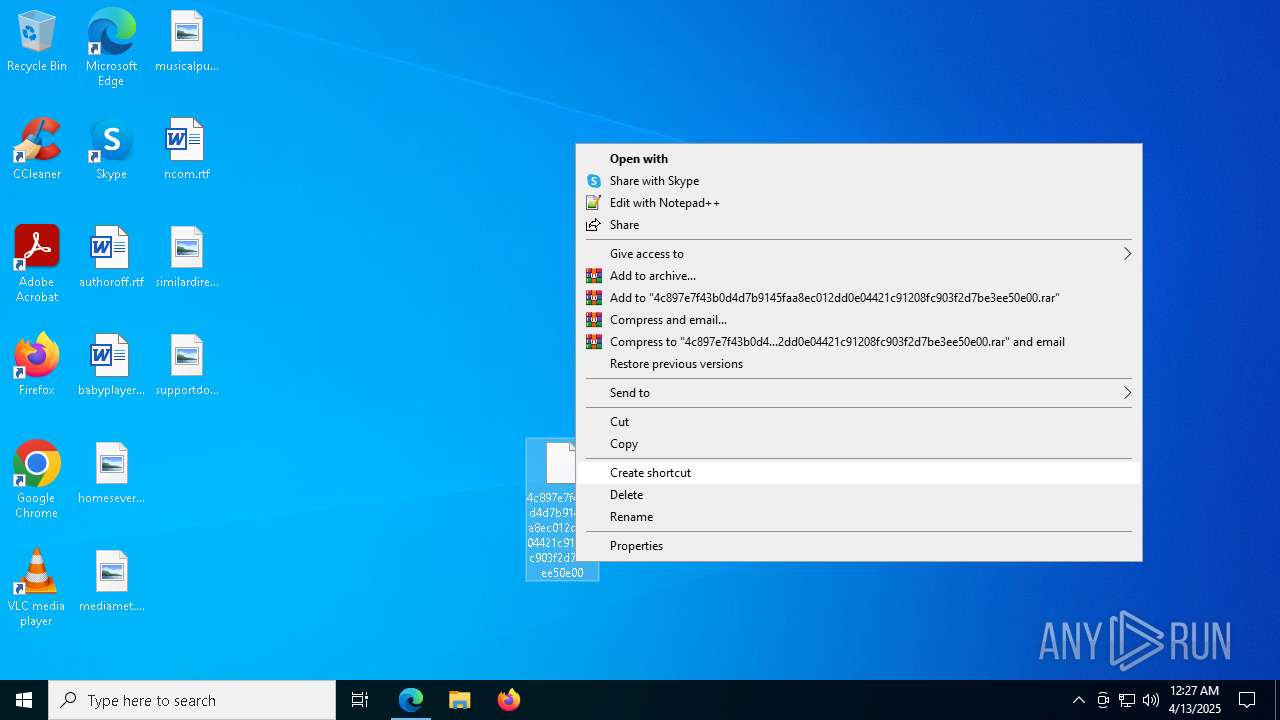Choose Restore previous versions
The width and height of the screenshot is (1280, 720).
(x=859, y=363)
